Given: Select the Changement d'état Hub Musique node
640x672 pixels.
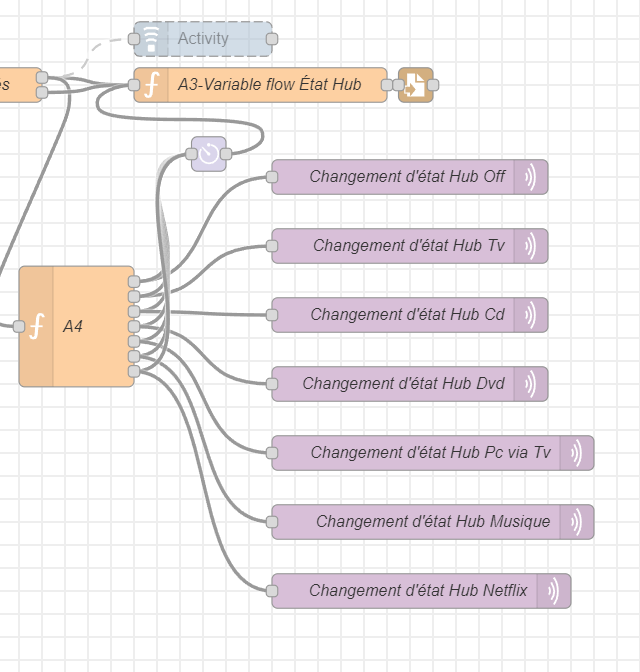Looking at the screenshot, I should point(433,522).
